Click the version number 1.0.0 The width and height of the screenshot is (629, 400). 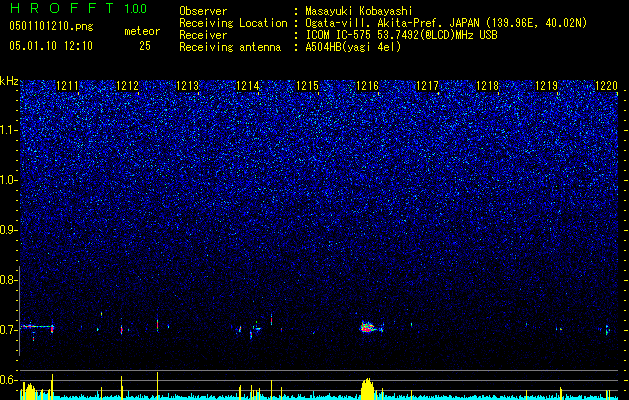pyautogui.click(x=136, y=9)
